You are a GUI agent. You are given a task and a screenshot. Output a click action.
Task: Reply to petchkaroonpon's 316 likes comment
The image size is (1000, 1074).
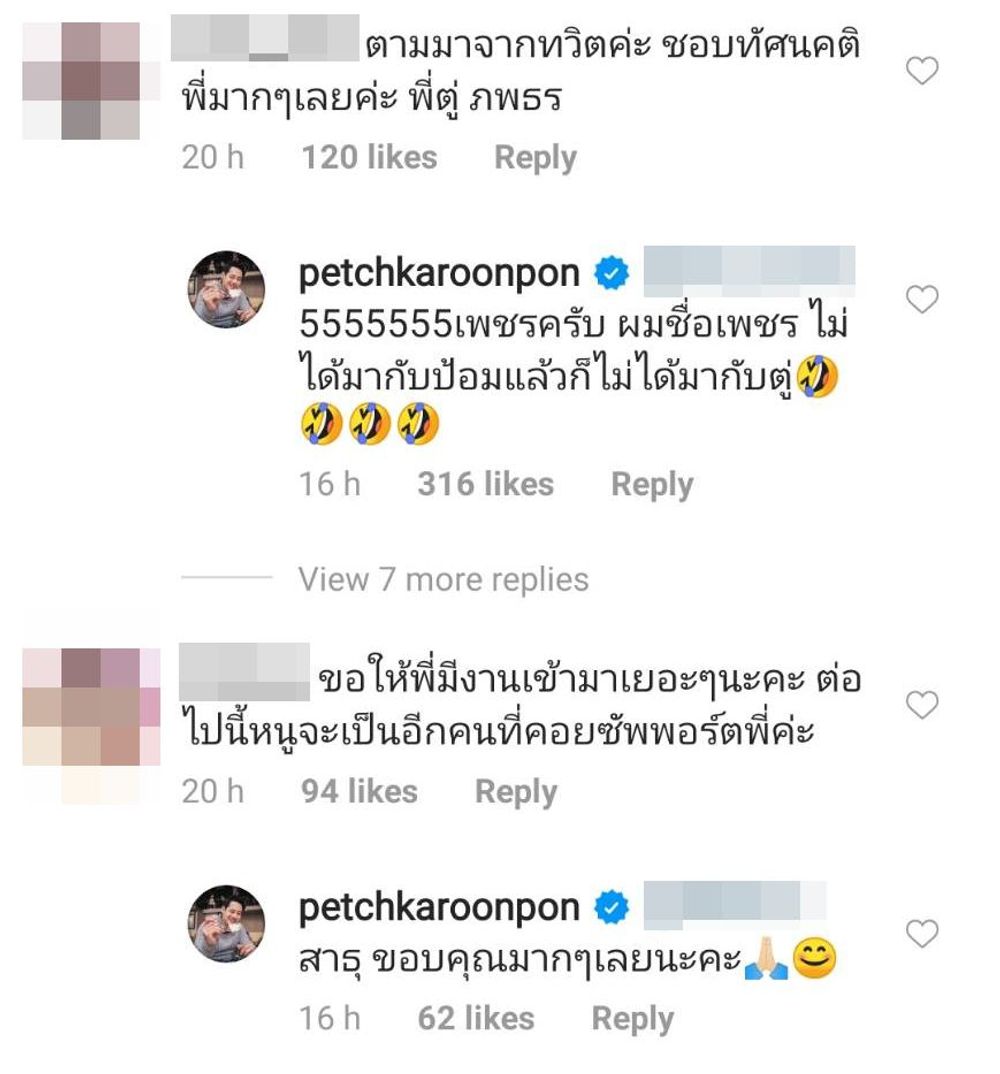(x=652, y=484)
